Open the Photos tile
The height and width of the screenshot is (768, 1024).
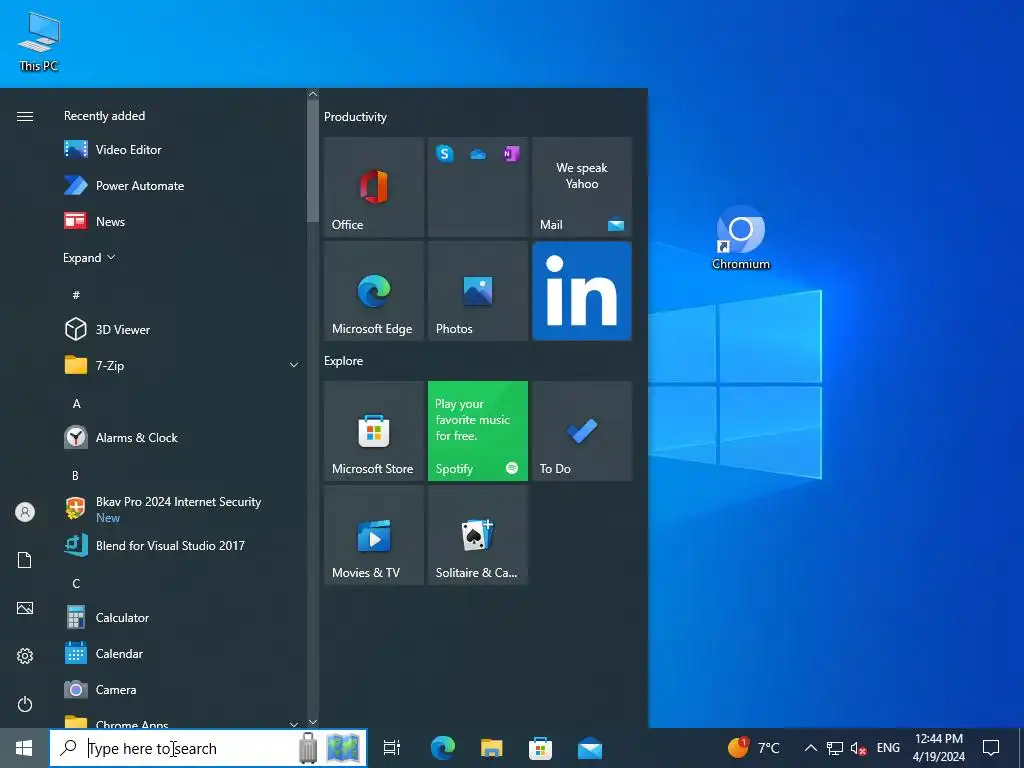(x=478, y=291)
